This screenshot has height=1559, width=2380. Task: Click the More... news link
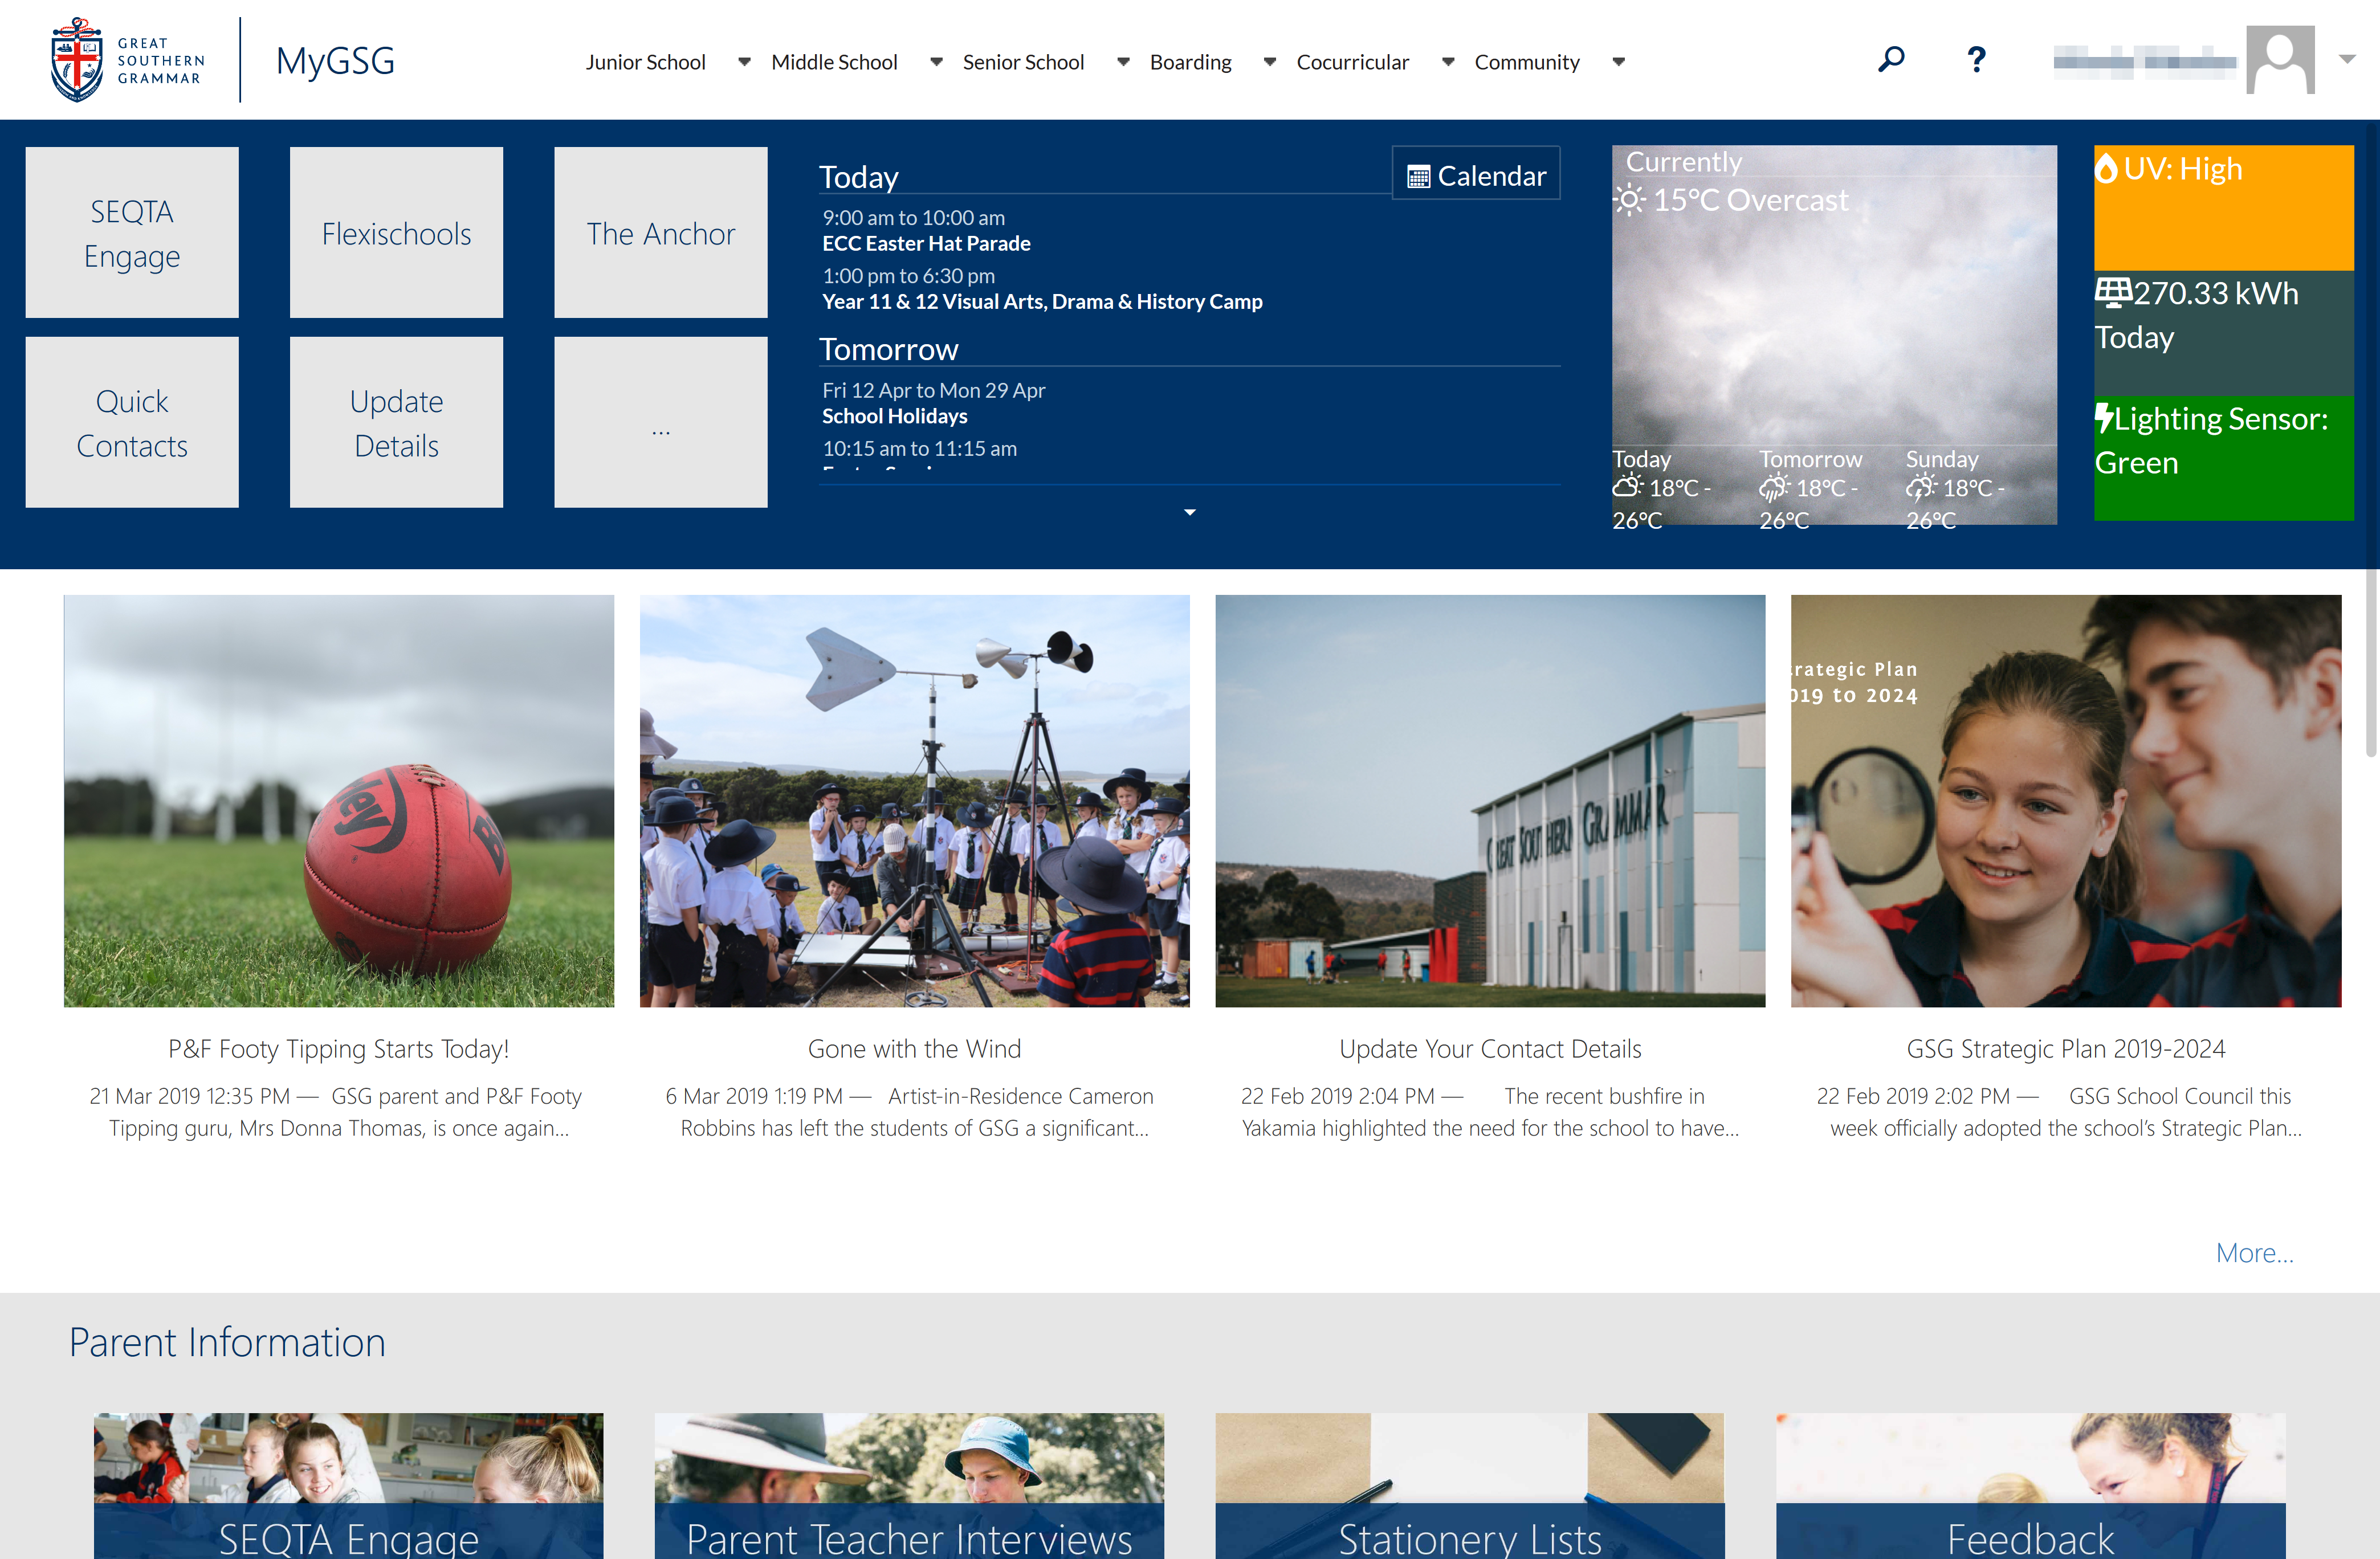click(x=2254, y=1252)
